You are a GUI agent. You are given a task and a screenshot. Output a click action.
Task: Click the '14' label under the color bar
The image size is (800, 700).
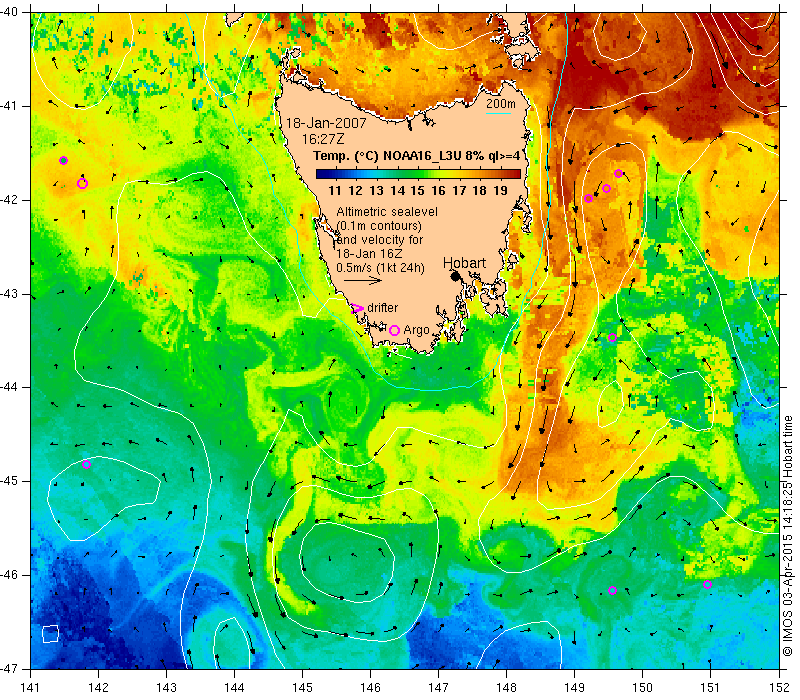point(397,190)
